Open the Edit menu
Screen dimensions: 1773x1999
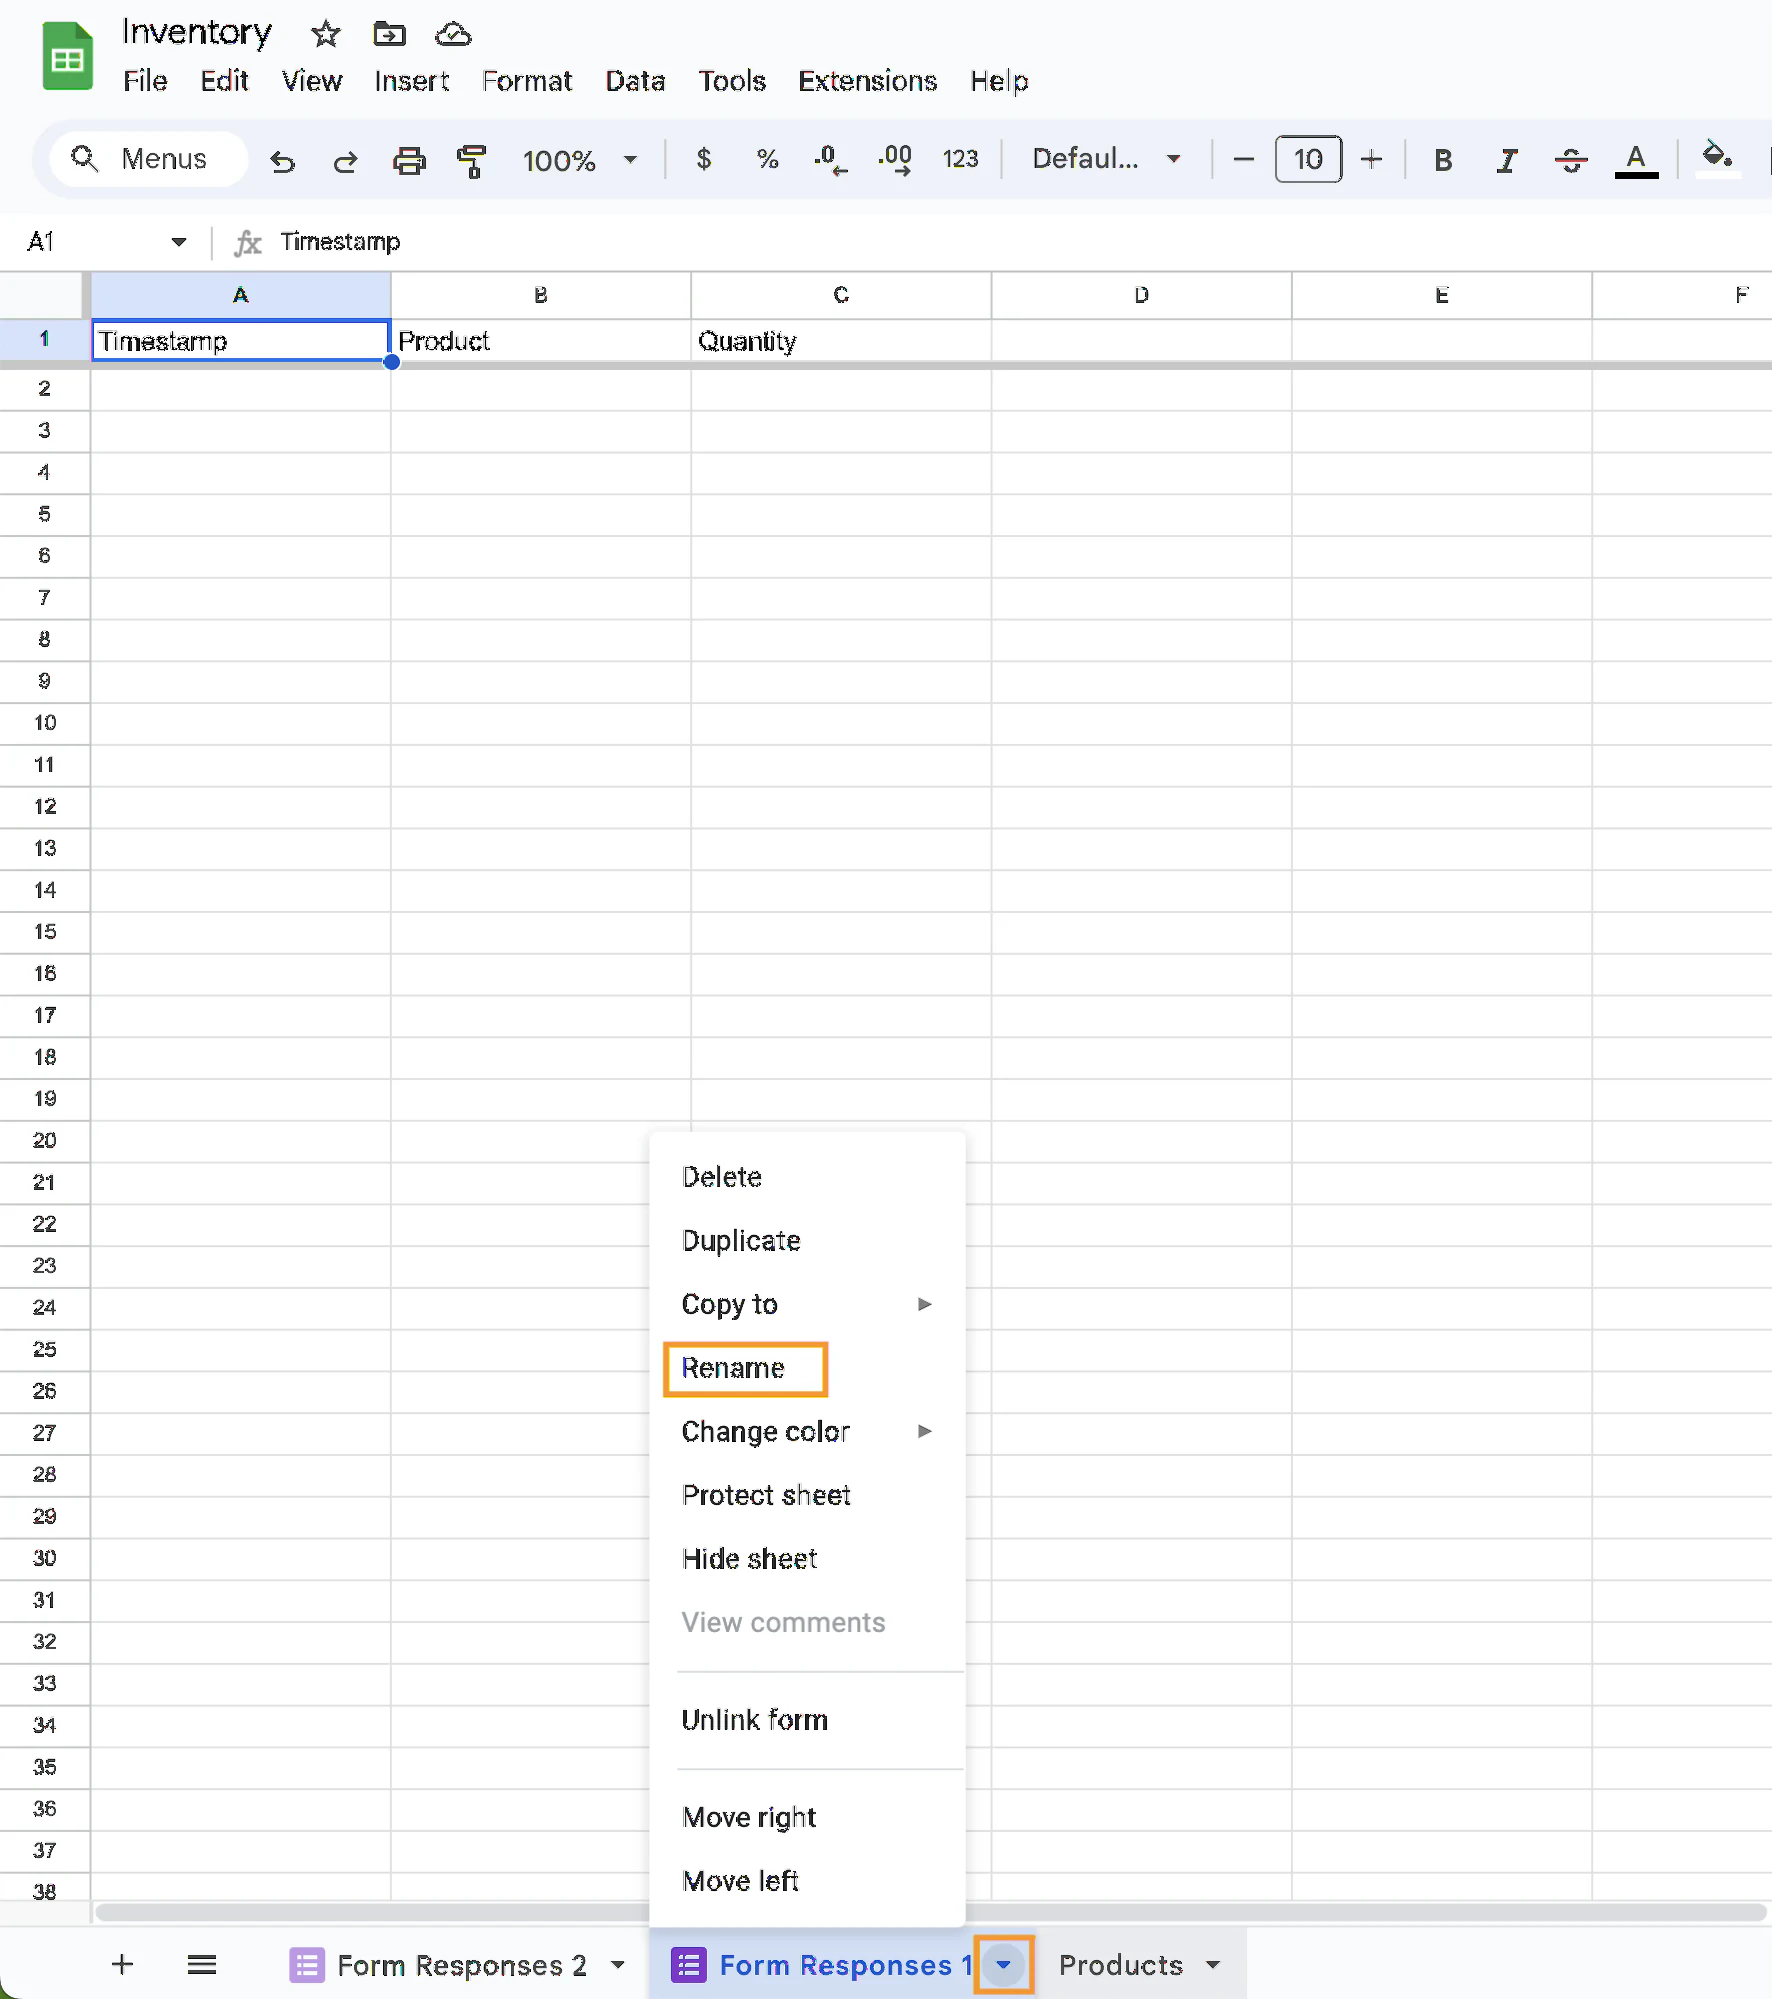224,81
